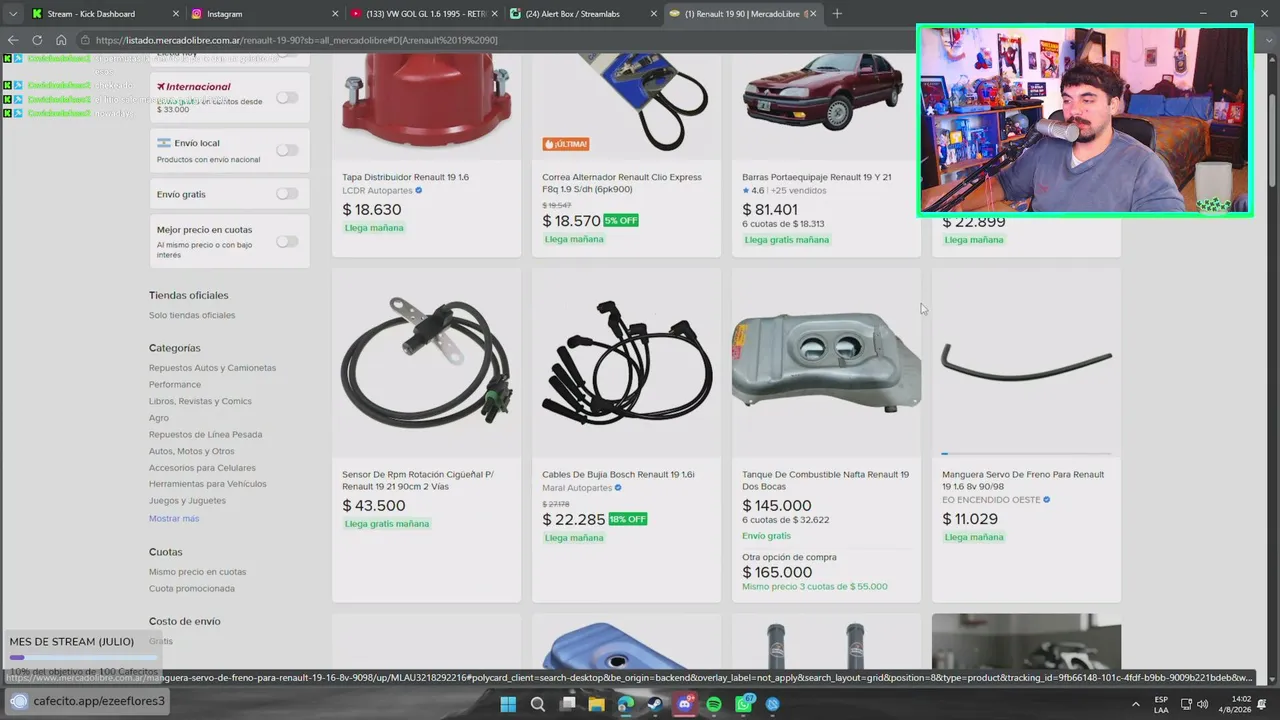The width and height of the screenshot is (1280, 720).
Task: Toggle the Internacional shipping switch
Action: tap(287, 97)
